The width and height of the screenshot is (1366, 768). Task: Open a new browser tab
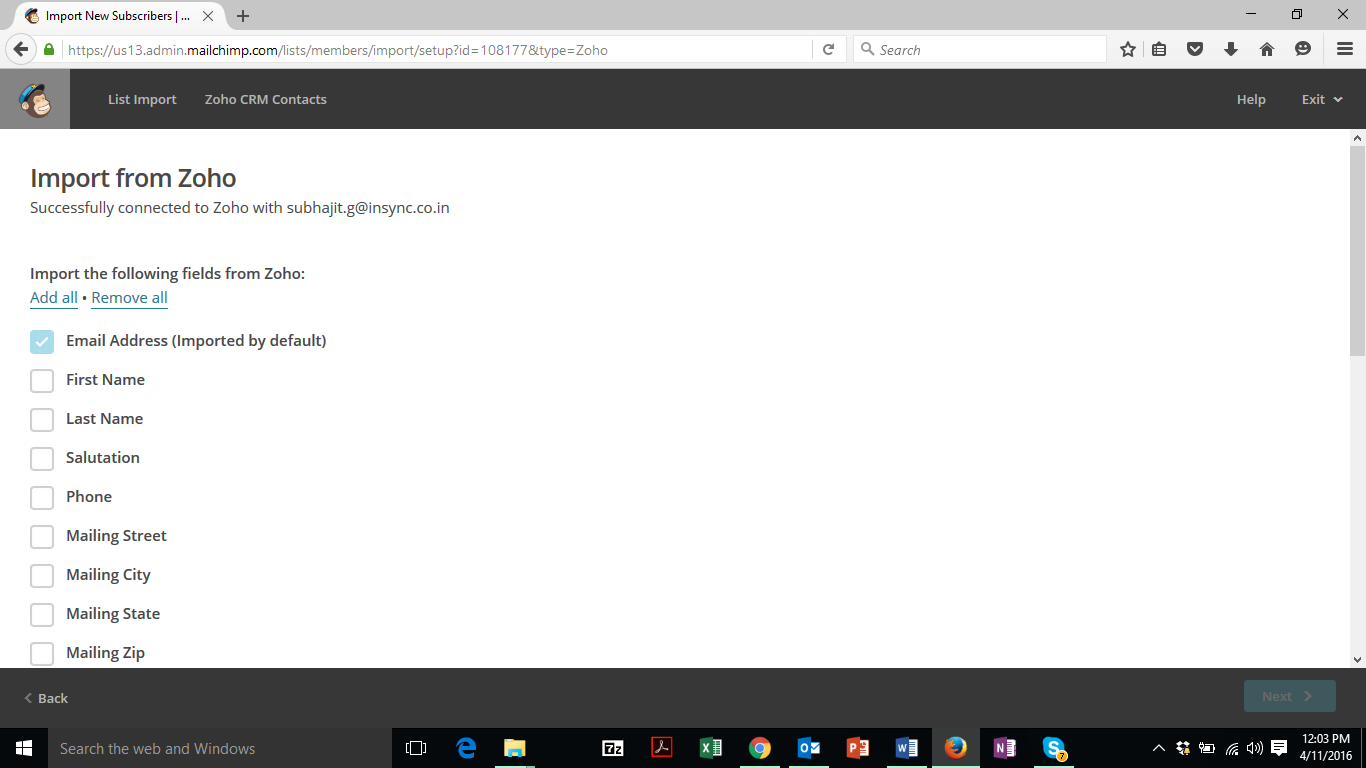click(243, 16)
